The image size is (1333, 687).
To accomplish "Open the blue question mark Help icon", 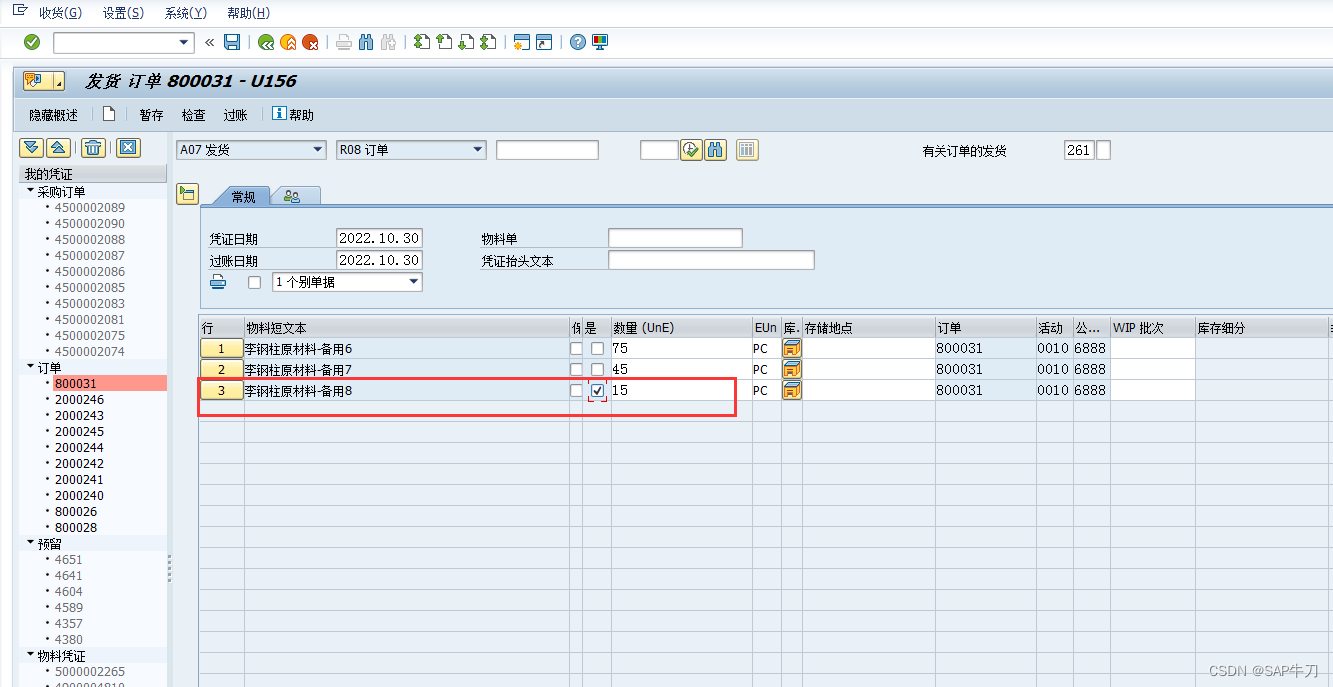I will click(578, 42).
